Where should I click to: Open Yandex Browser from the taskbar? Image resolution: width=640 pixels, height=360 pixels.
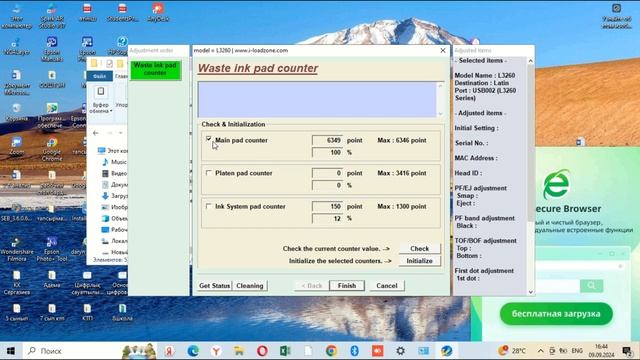pyautogui.click(x=216, y=351)
